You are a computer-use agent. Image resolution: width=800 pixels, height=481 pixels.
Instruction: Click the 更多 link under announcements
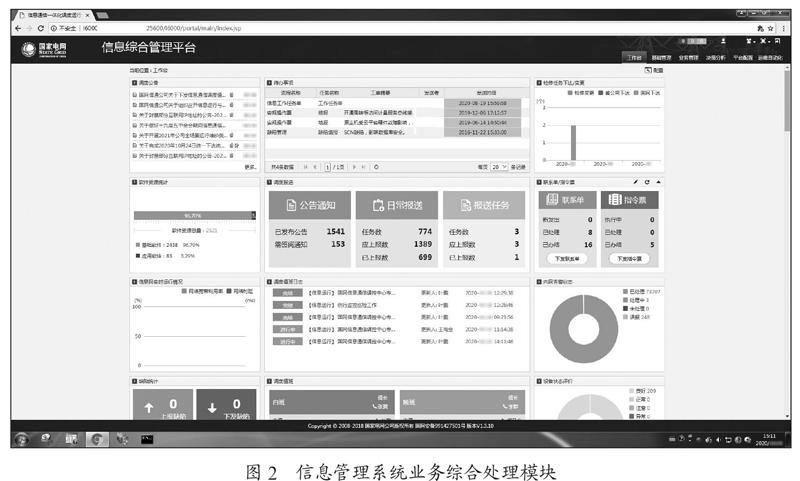(250, 167)
